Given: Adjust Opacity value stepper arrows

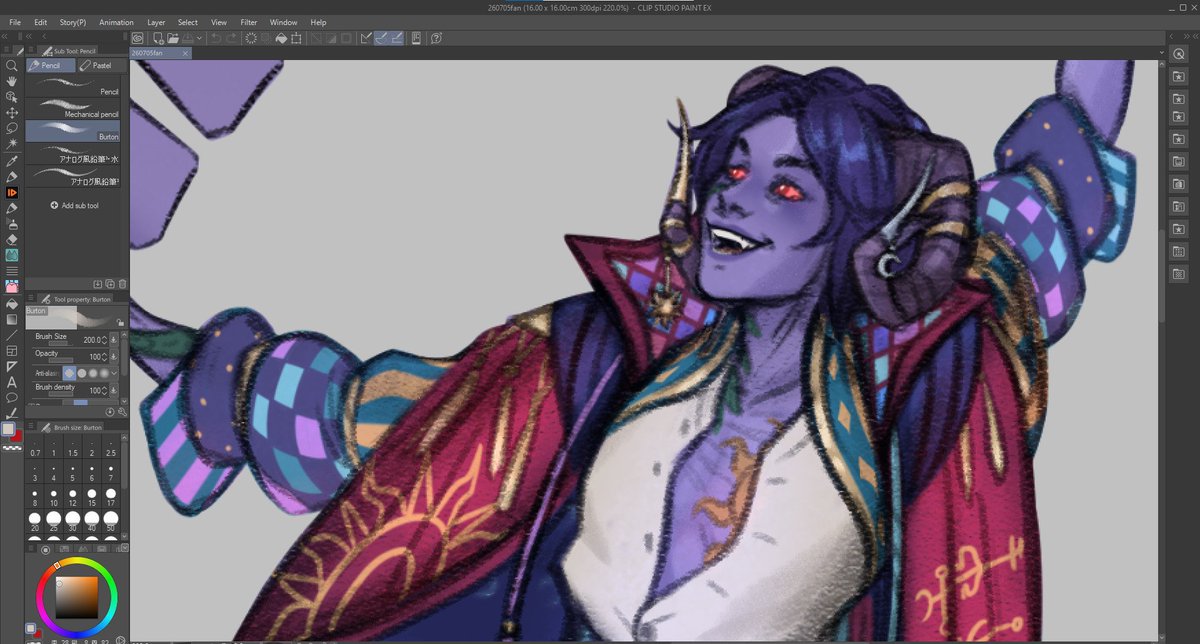Looking at the screenshot, I should pyautogui.click(x=104, y=356).
